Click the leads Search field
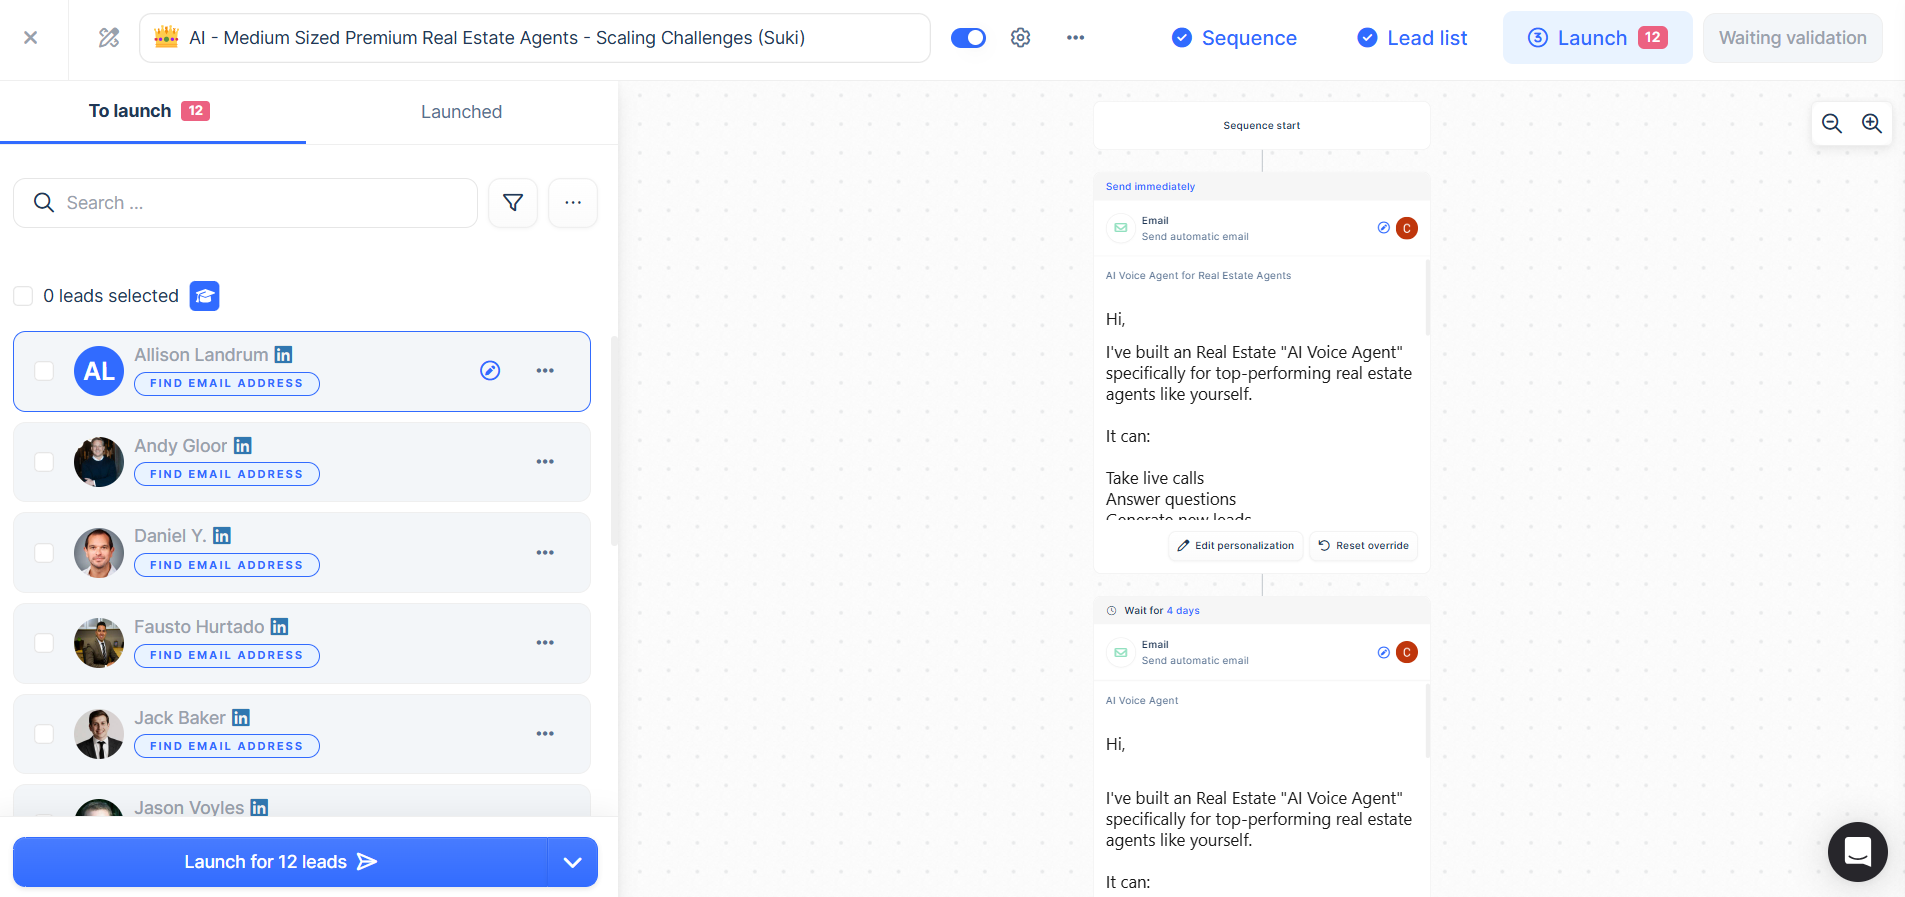Viewport: 1905px width, 897px height. 245,203
